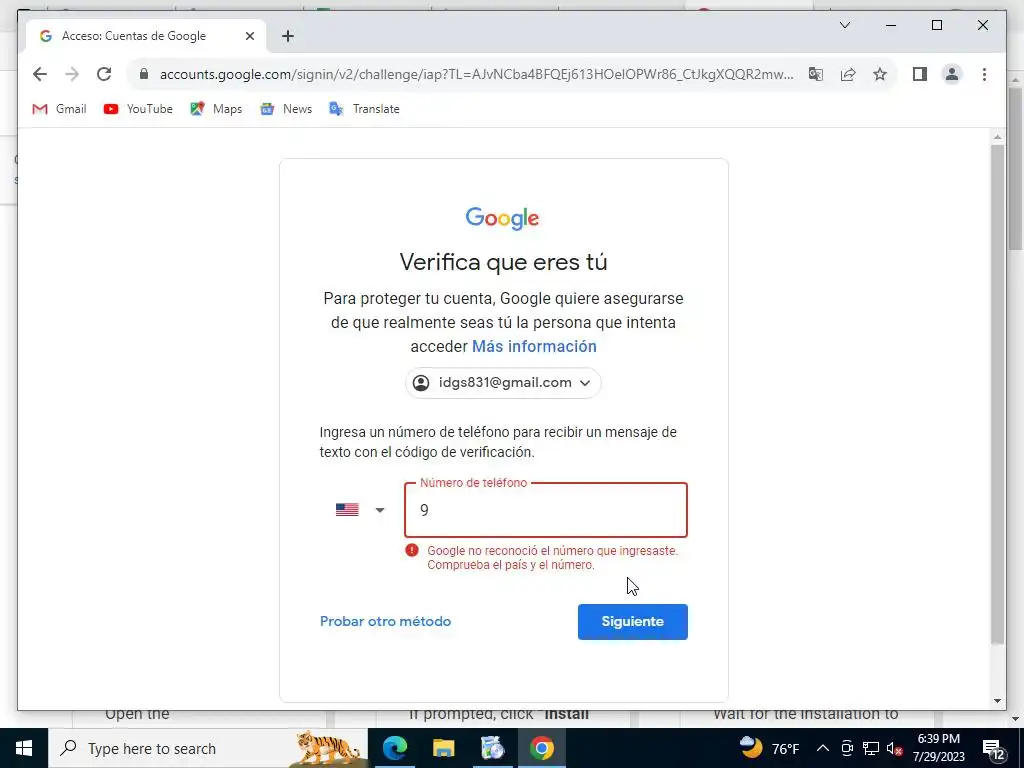
Task: Bookmark this tab with the star icon
Action: coord(880,74)
